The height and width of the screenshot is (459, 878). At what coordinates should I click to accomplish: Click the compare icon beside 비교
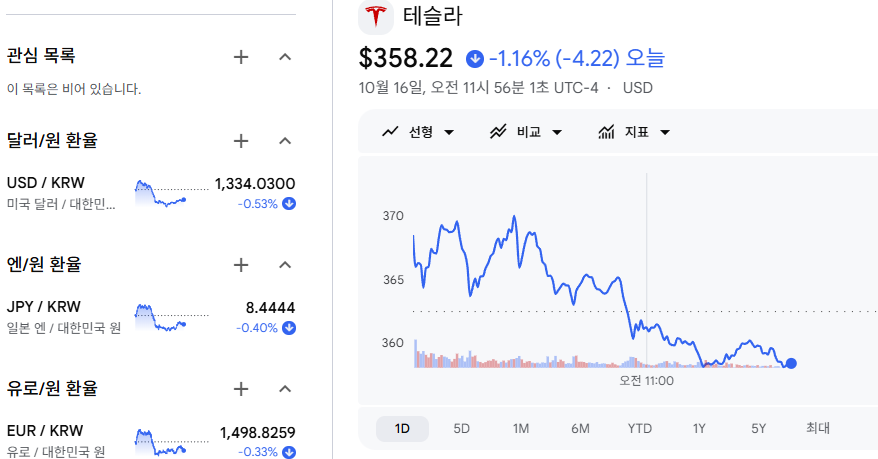pyautogui.click(x=498, y=132)
